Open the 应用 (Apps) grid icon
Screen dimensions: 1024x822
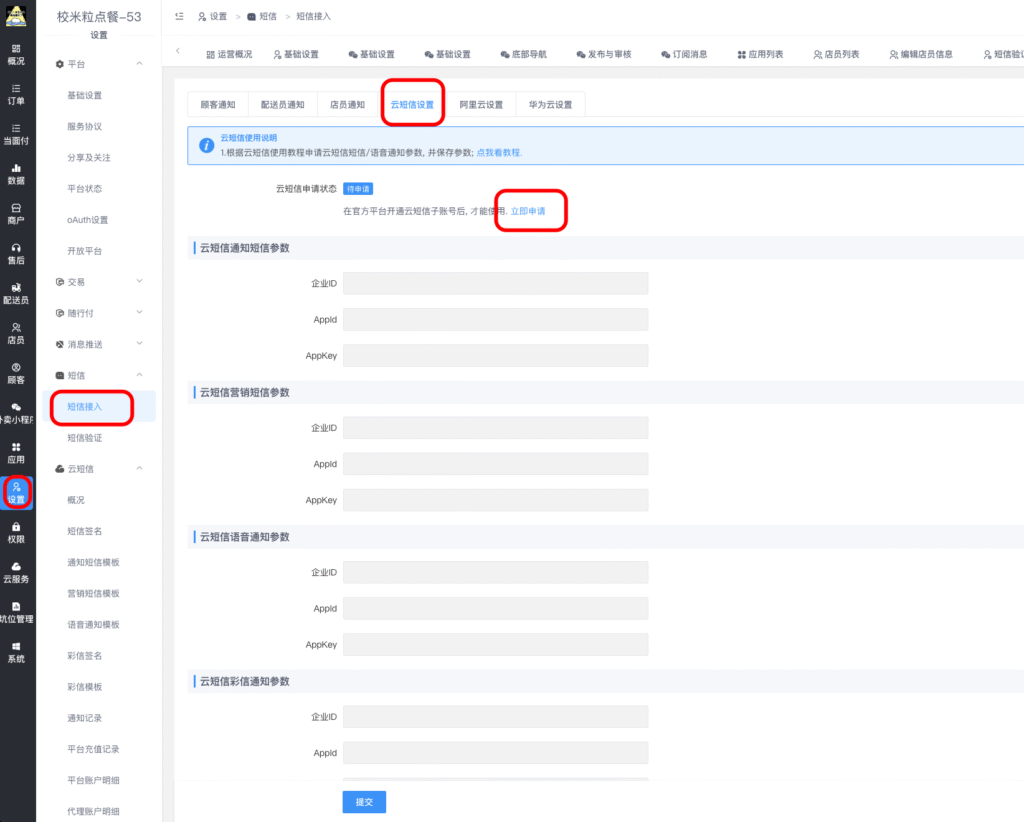point(16,452)
